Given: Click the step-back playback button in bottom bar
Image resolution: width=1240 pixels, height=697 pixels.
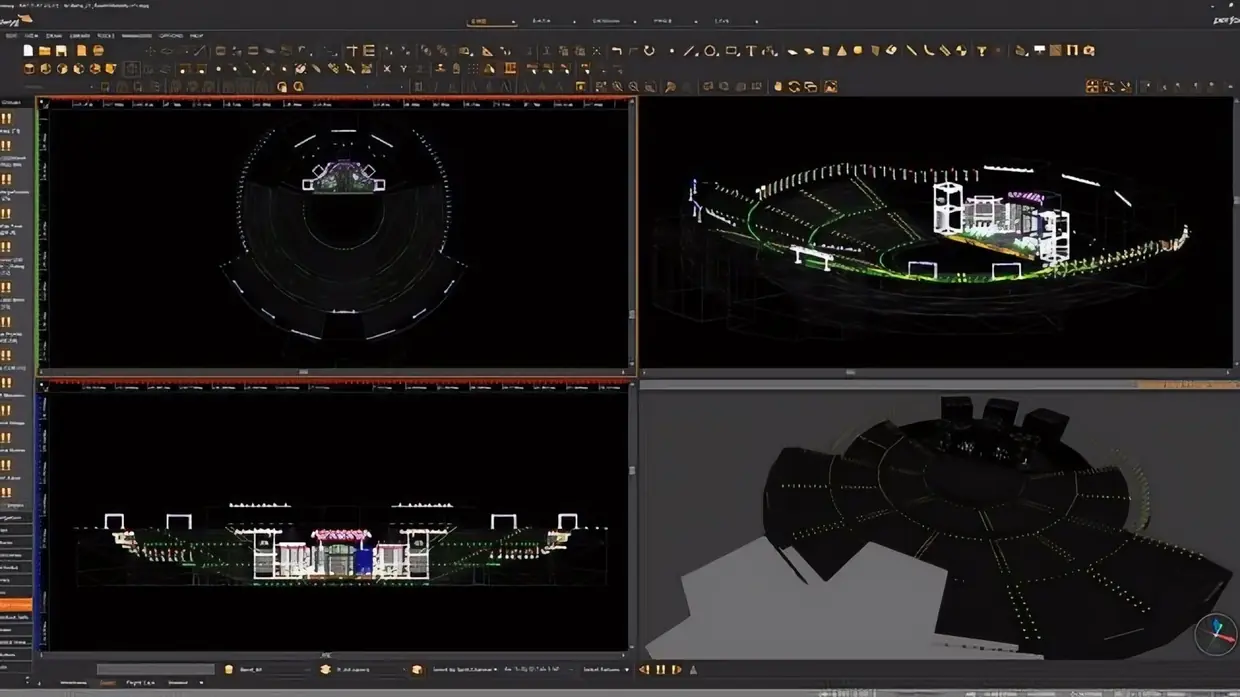Looking at the screenshot, I should 643,669.
